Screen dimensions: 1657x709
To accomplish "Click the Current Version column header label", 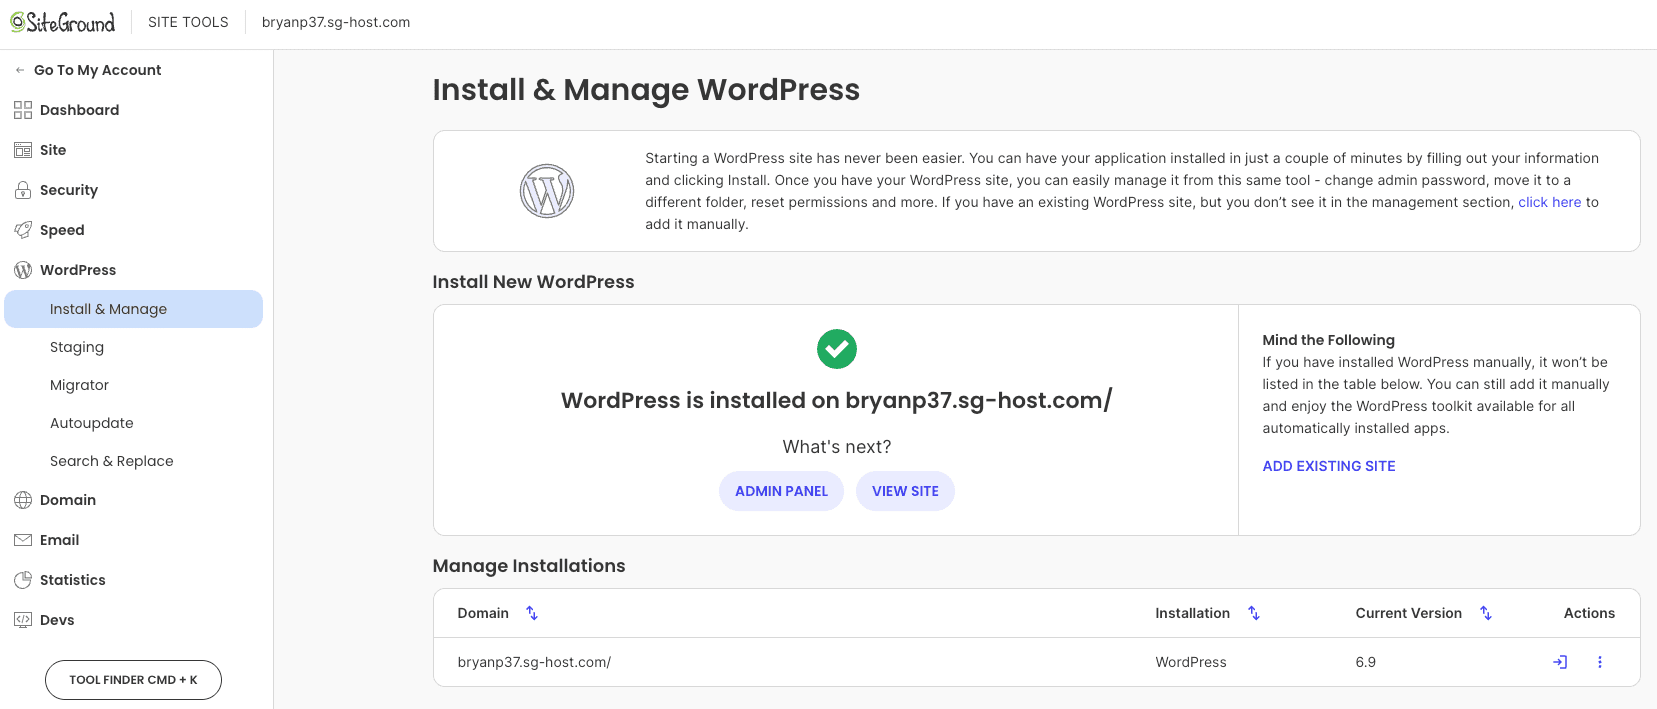I will 1409,613.
